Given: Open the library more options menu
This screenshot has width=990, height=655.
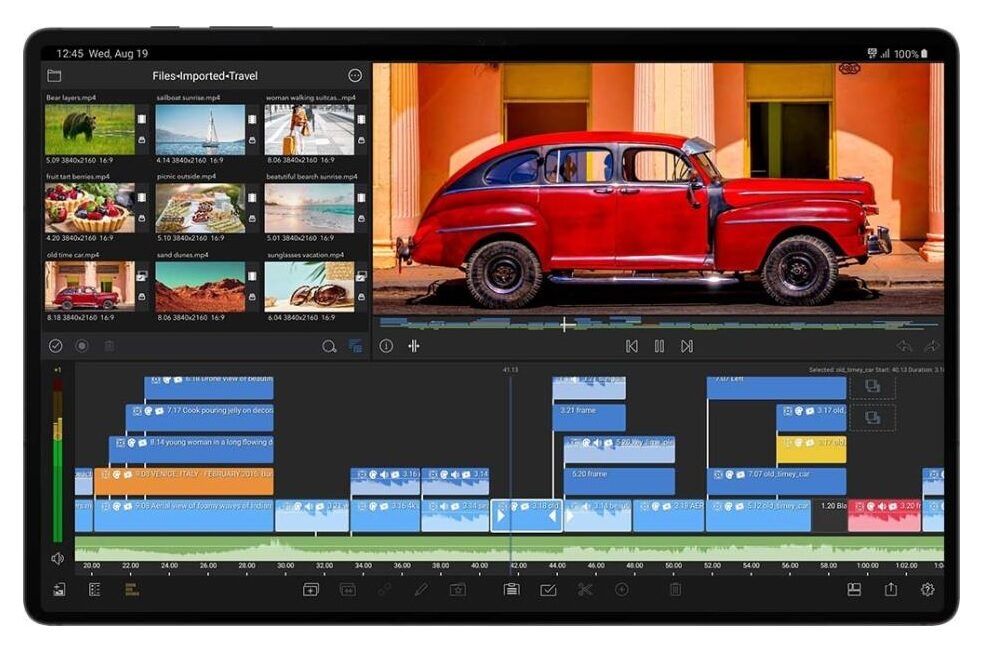Looking at the screenshot, I should [355, 76].
